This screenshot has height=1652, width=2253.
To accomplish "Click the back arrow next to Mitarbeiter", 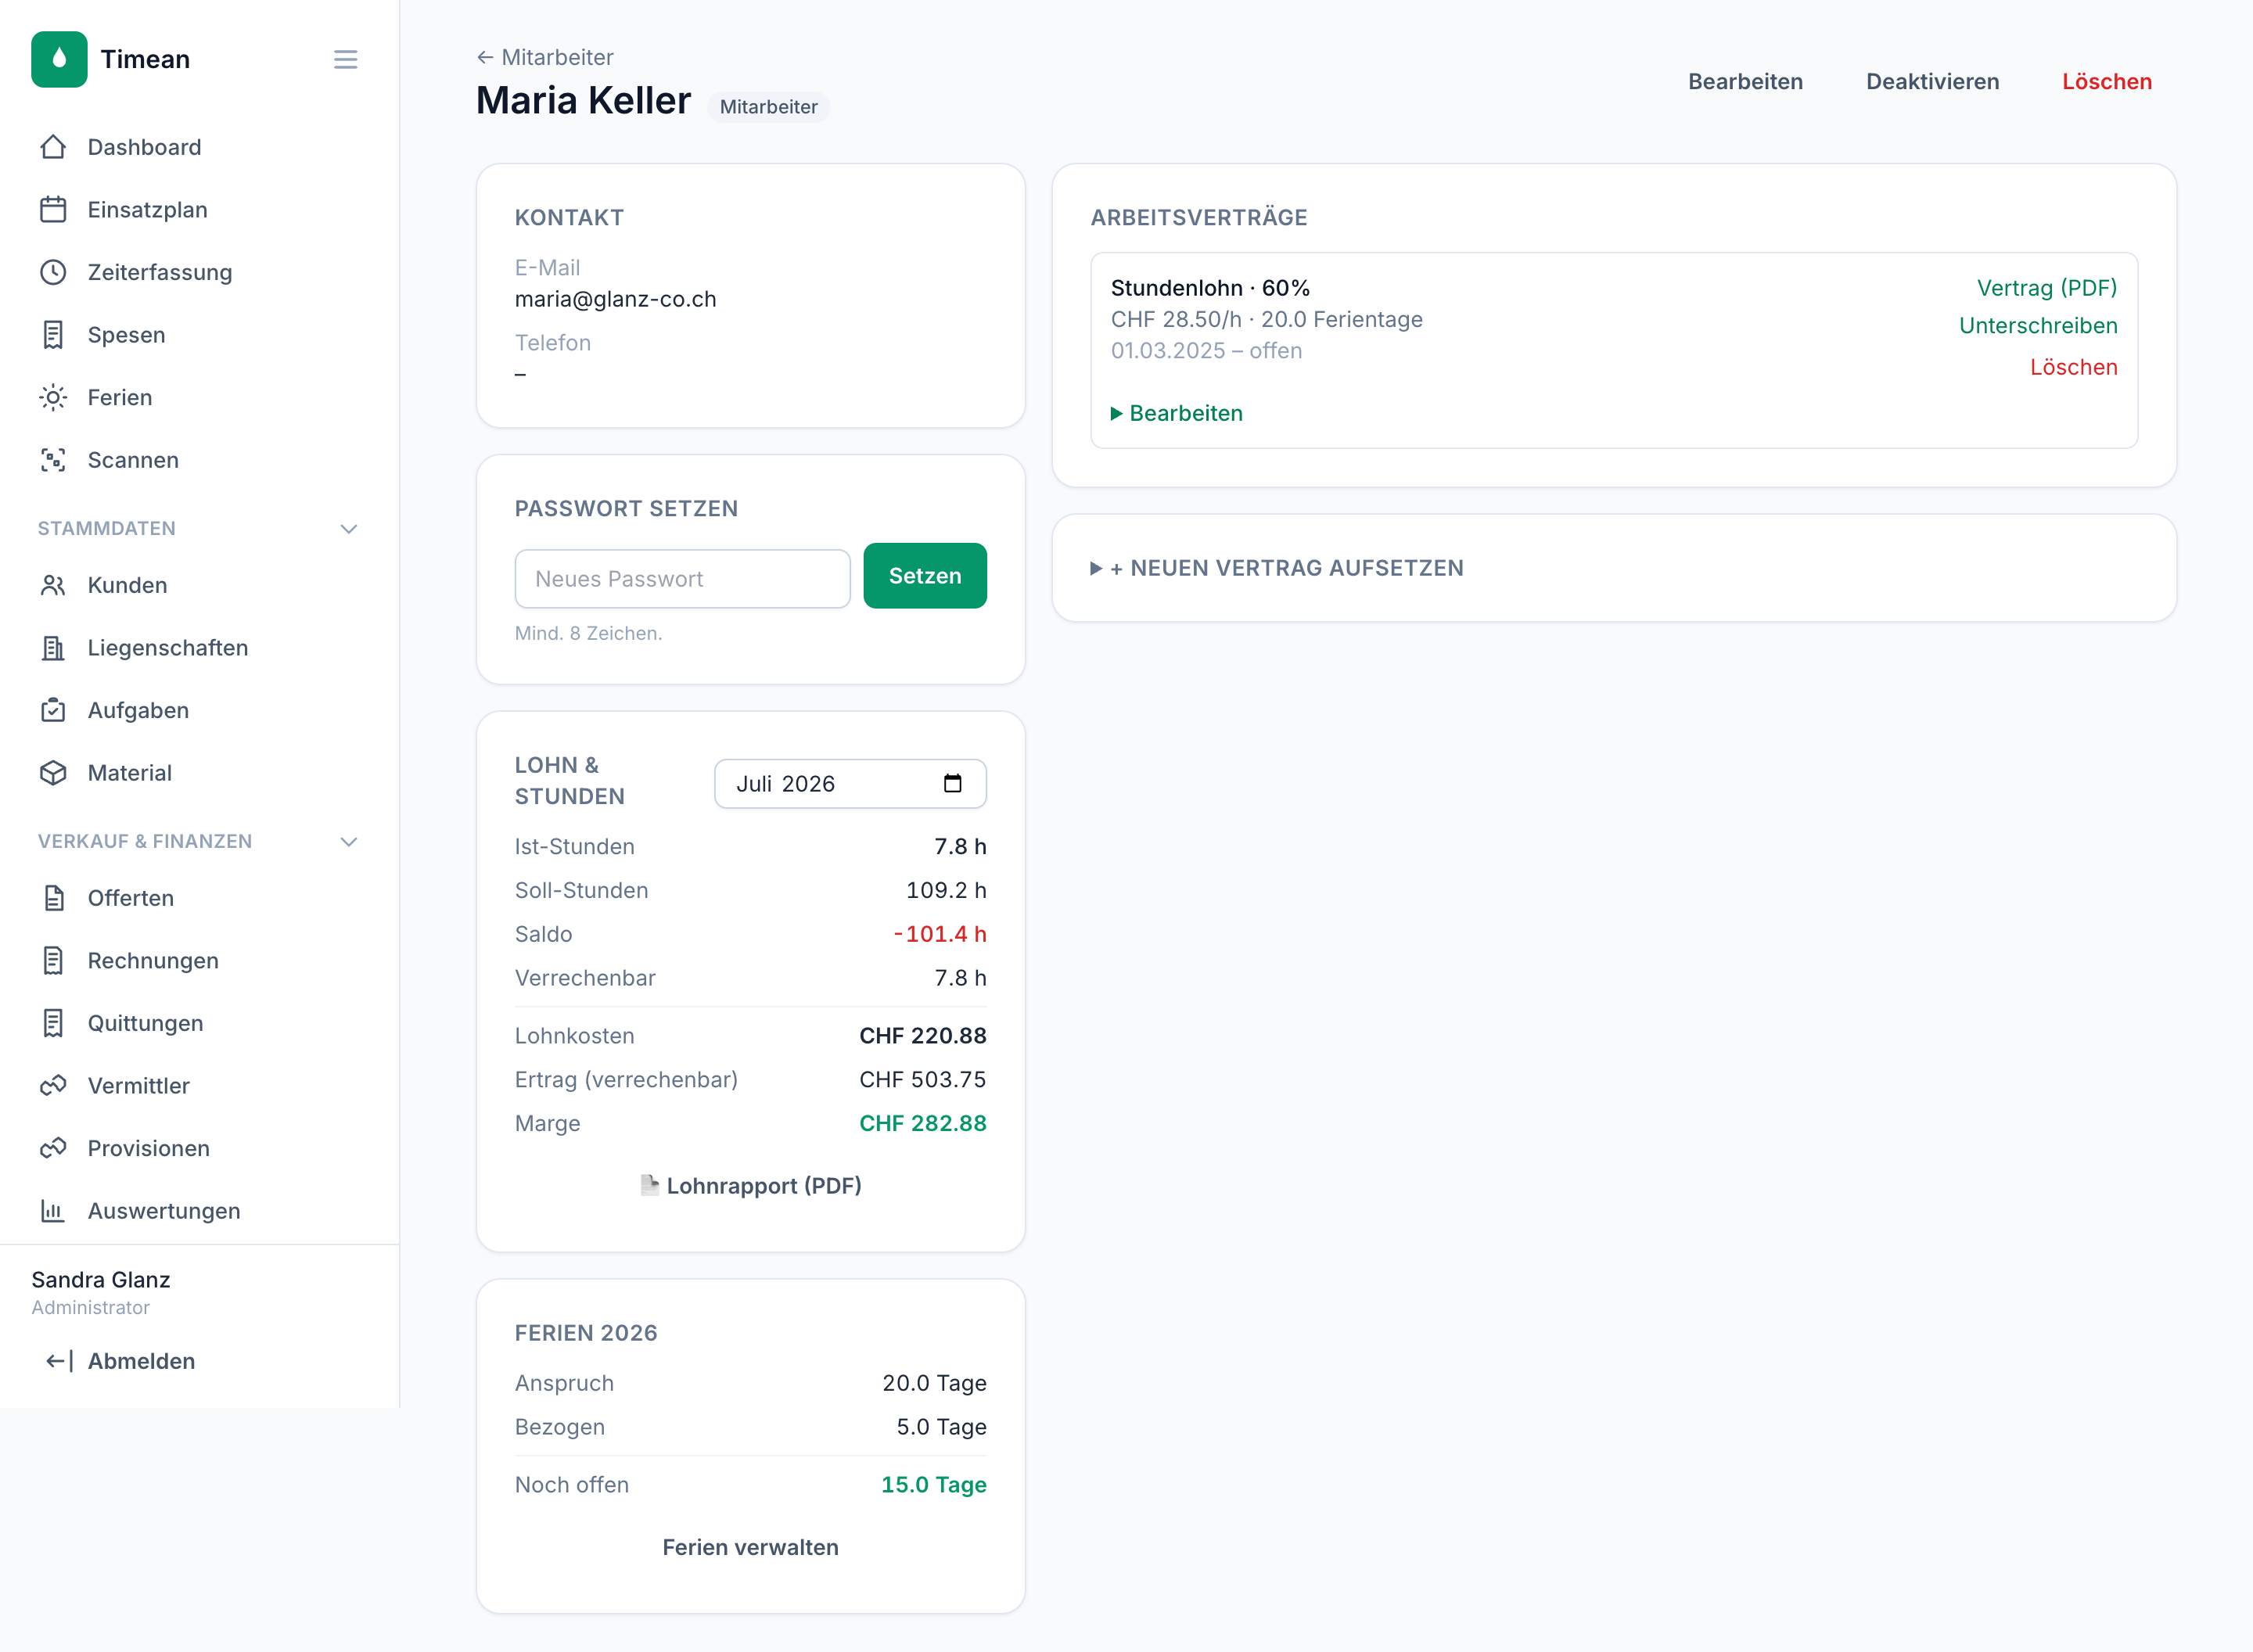I will tap(485, 57).
